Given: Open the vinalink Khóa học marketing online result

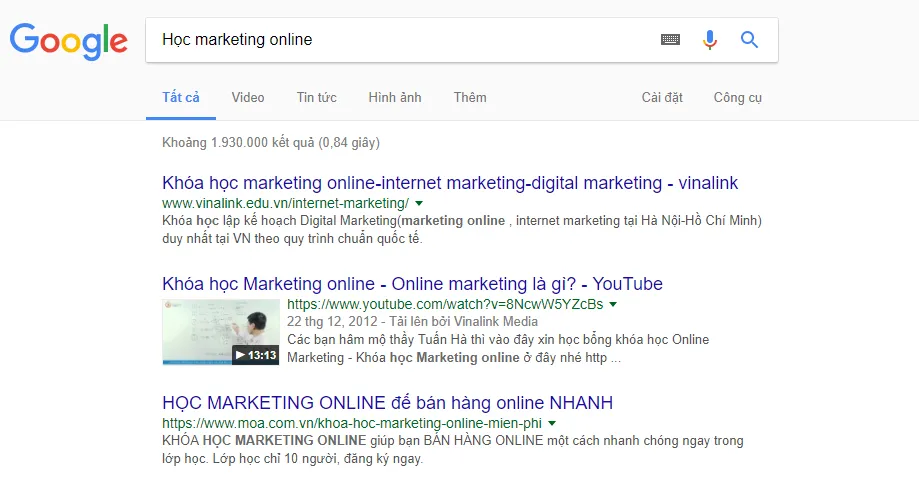Looking at the screenshot, I should tap(450, 183).
